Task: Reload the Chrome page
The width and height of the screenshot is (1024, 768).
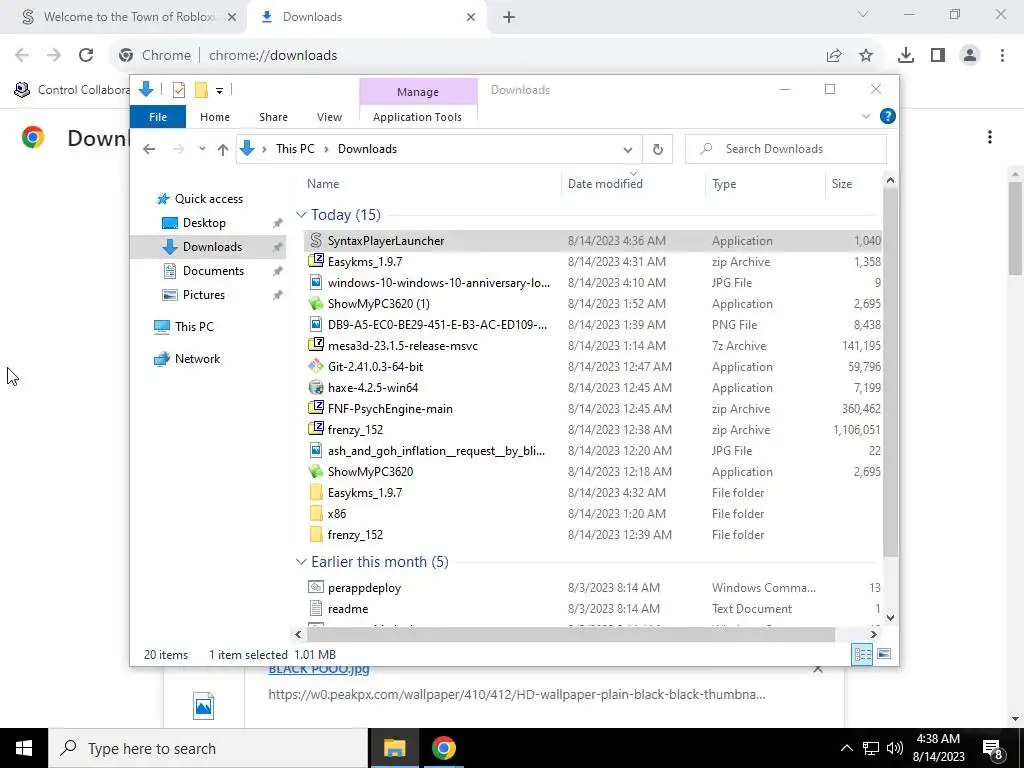Action: pos(86,55)
